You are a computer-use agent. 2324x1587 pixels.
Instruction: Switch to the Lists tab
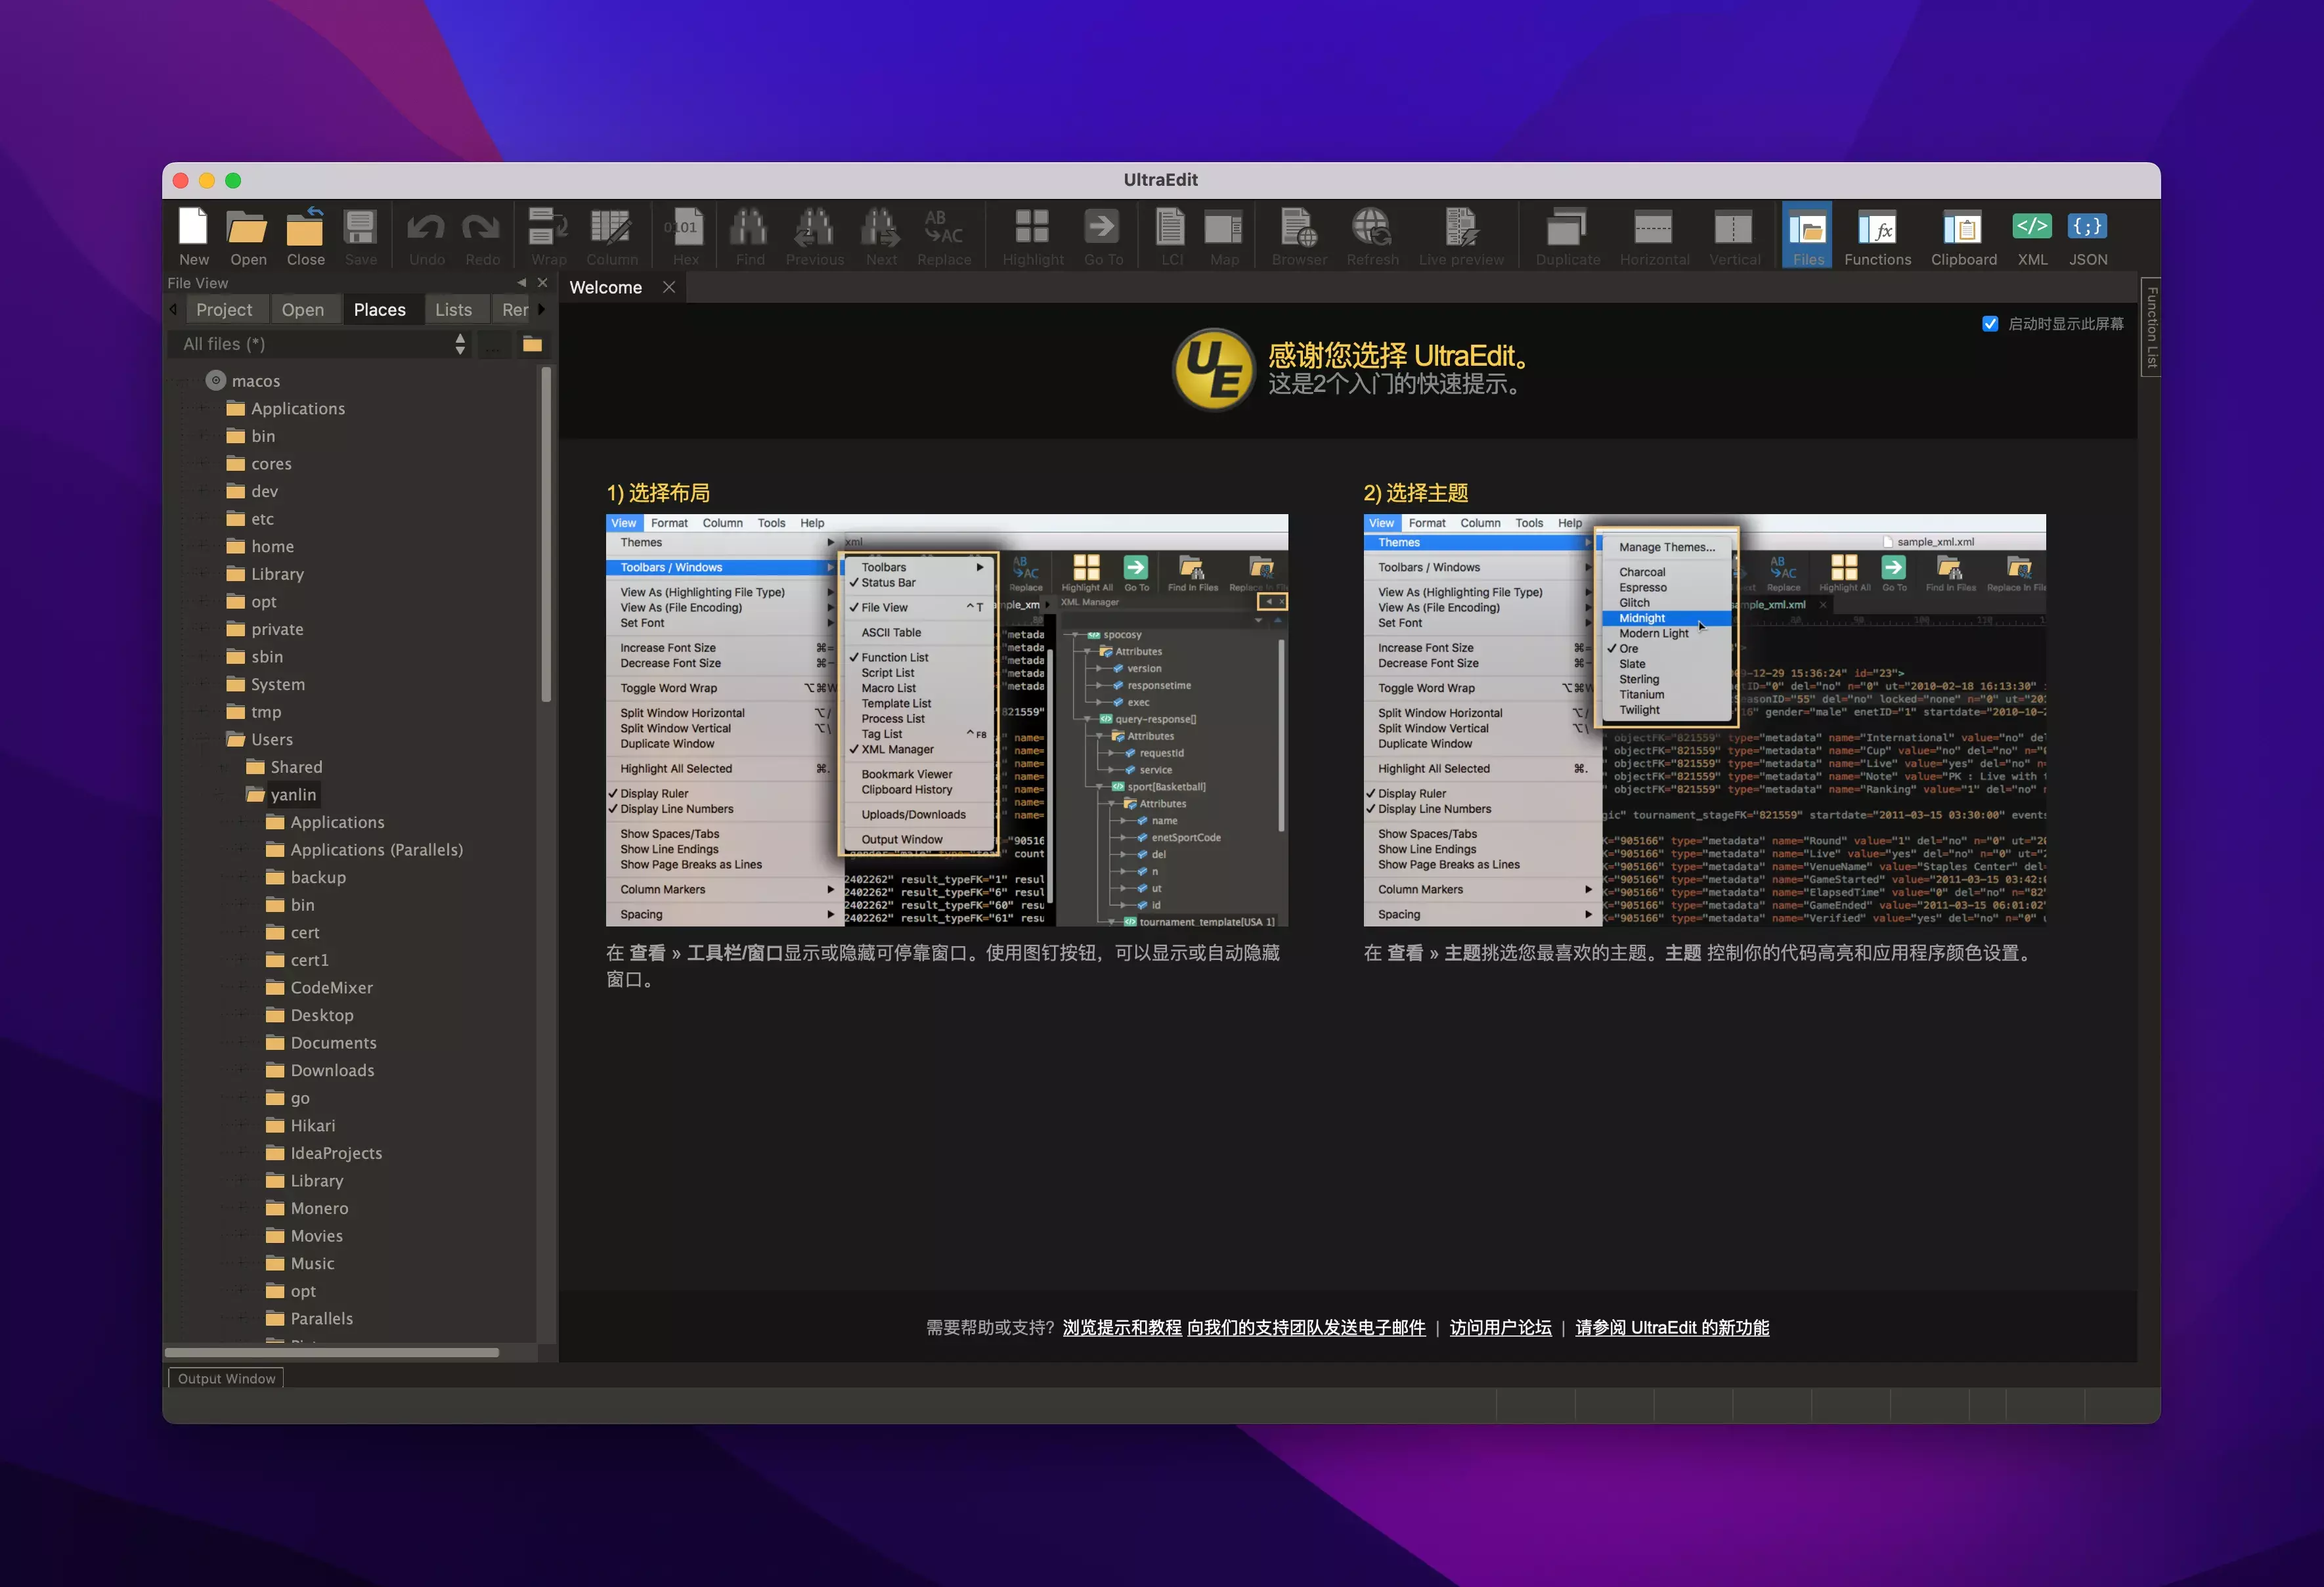(x=453, y=310)
